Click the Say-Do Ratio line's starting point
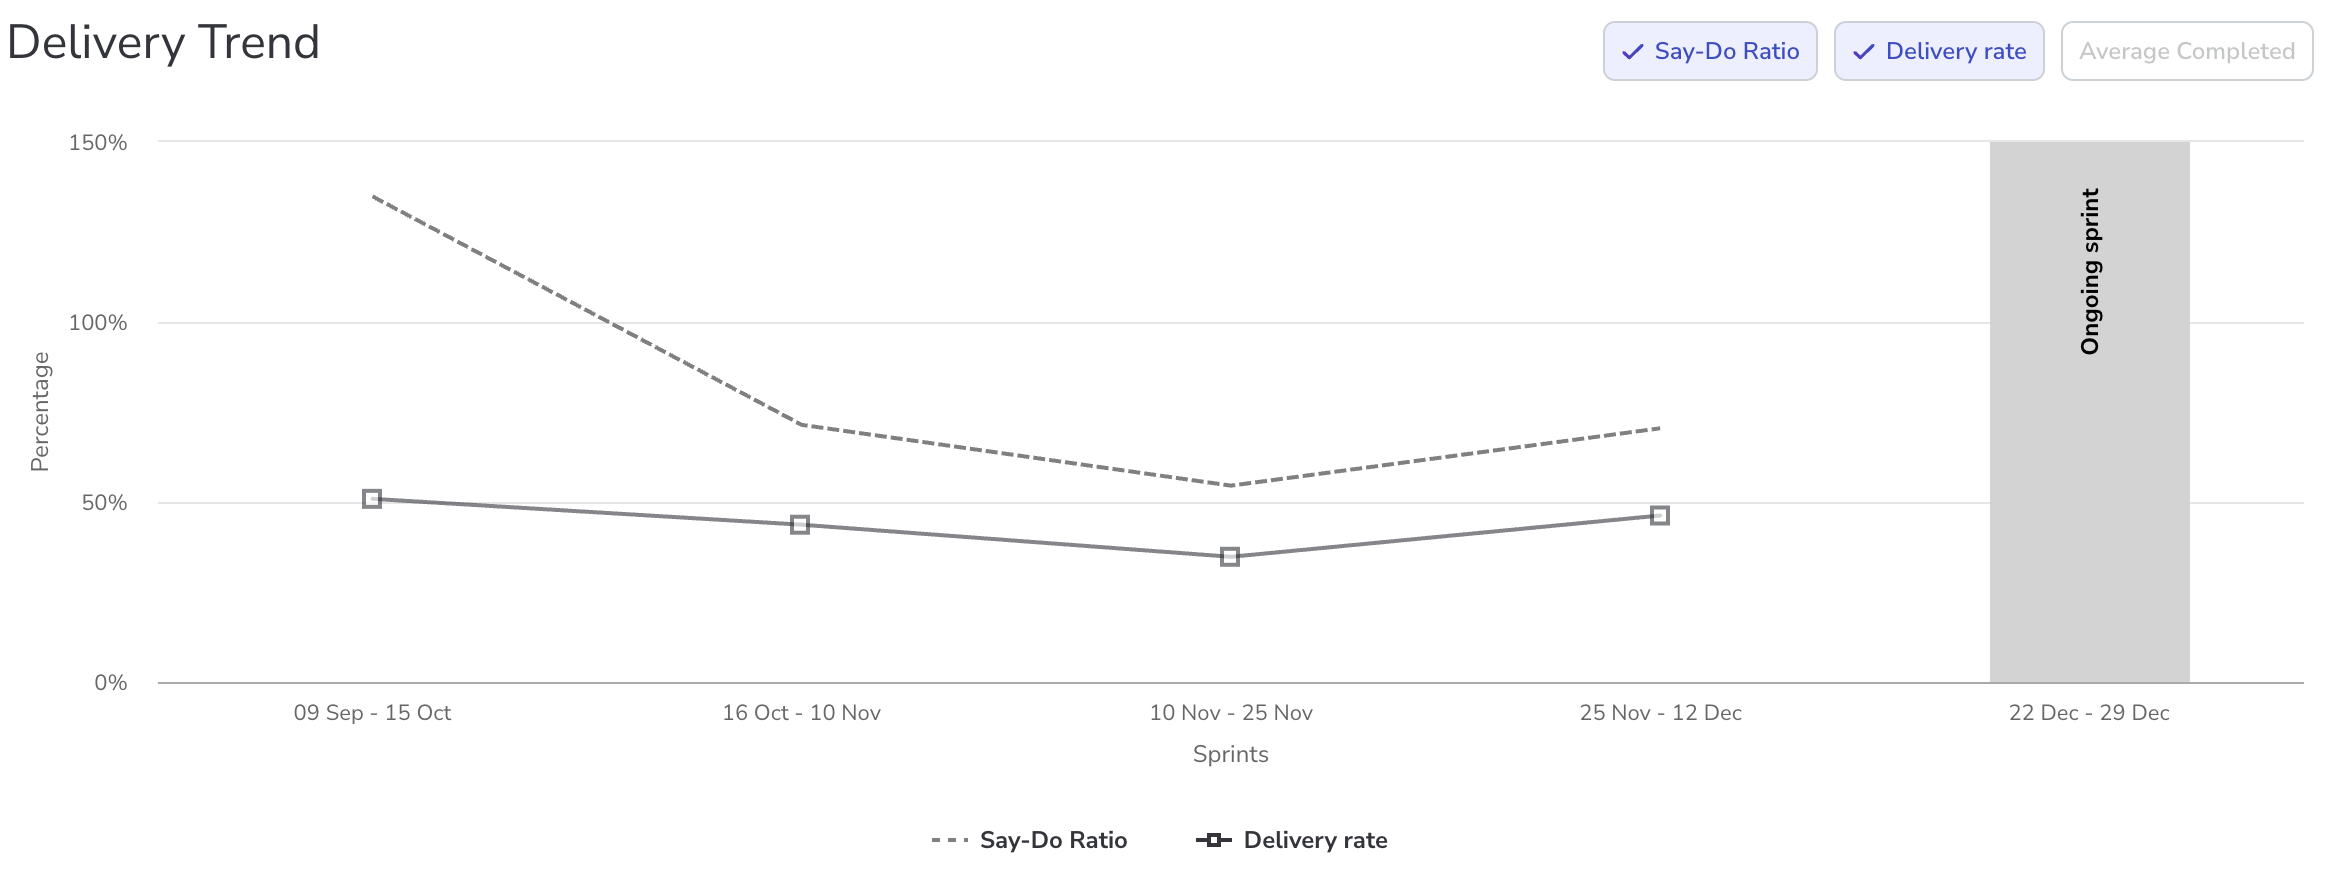The image size is (2326, 872). click(373, 196)
